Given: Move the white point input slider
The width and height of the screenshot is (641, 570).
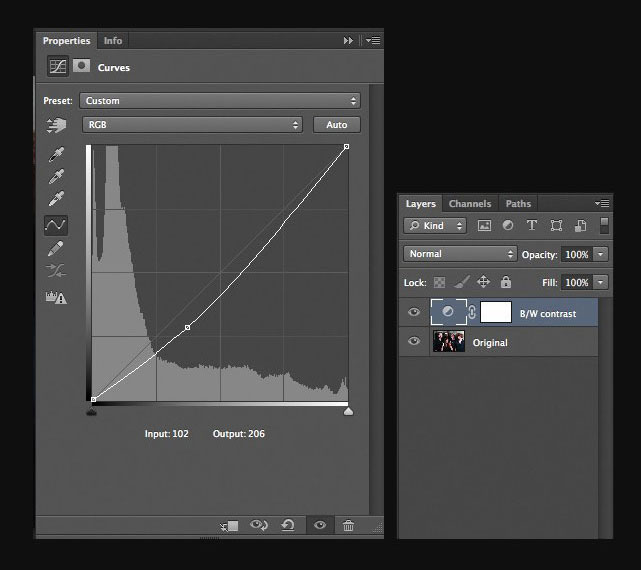Looking at the screenshot, I should tap(348, 411).
